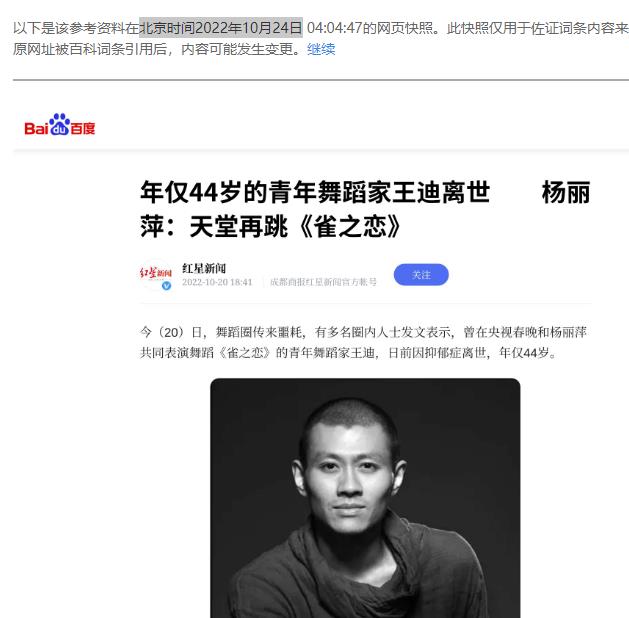Click the opening paragraph starting 今（20）日
The image size is (629, 618).
363,342
